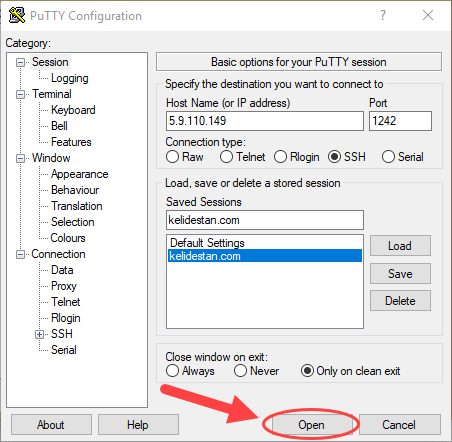452x442 pixels.
Task: Open the Logging category
Action: pyautogui.click(x=70, y=78)
